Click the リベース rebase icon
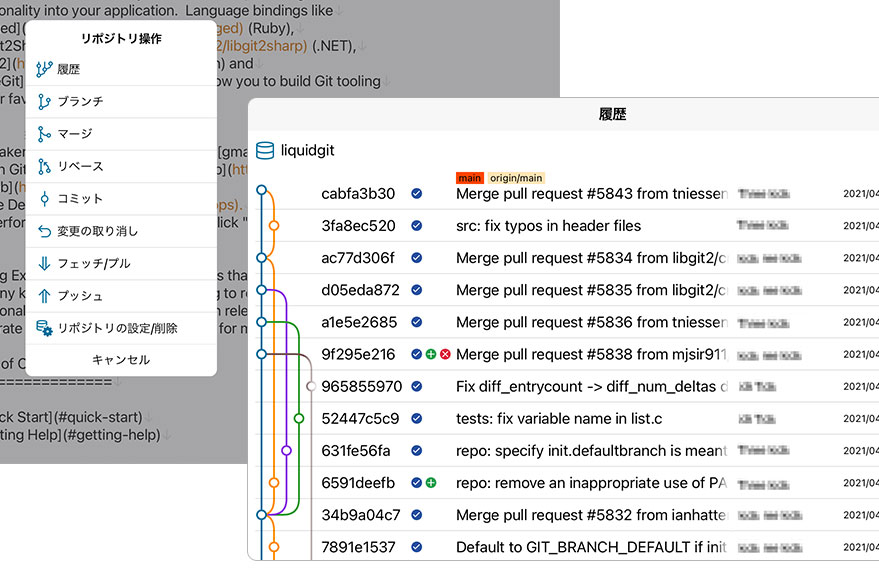 [x=44, y=166]
